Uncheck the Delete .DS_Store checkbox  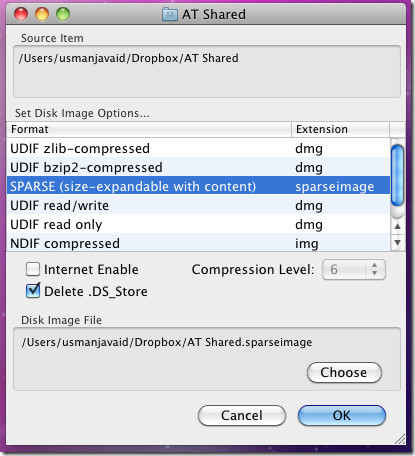(x=33, y=291)
